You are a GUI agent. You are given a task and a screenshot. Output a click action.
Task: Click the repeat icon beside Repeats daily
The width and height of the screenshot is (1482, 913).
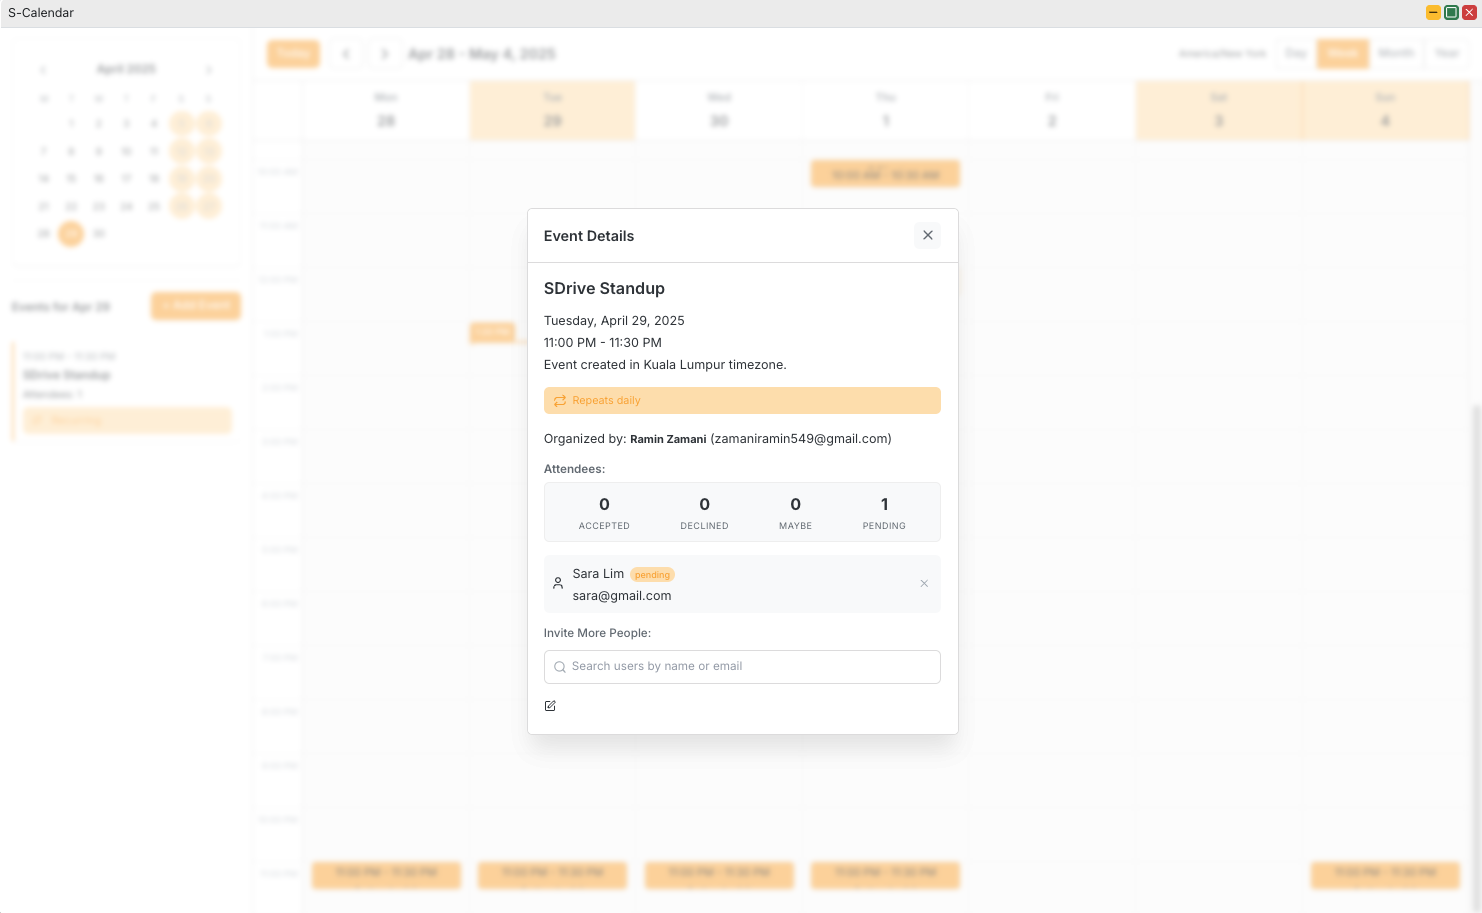point(560,401)
